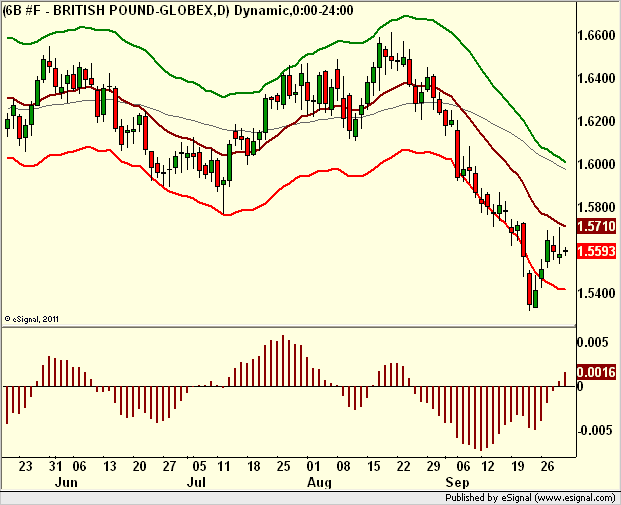
Task: Click the date label 31 on time axis
Action: (x=55, y=466)
